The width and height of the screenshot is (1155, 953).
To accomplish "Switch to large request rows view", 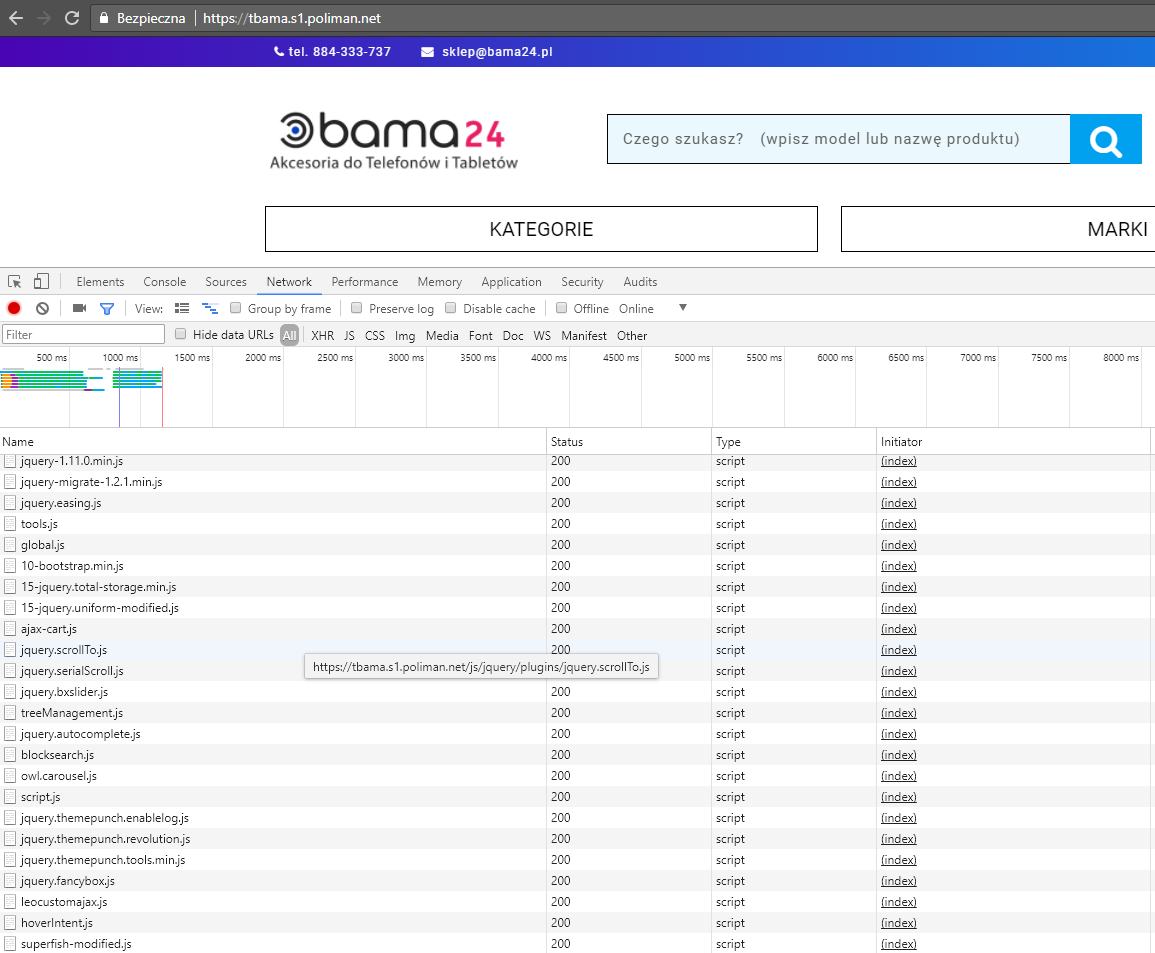I will point(182,309).
